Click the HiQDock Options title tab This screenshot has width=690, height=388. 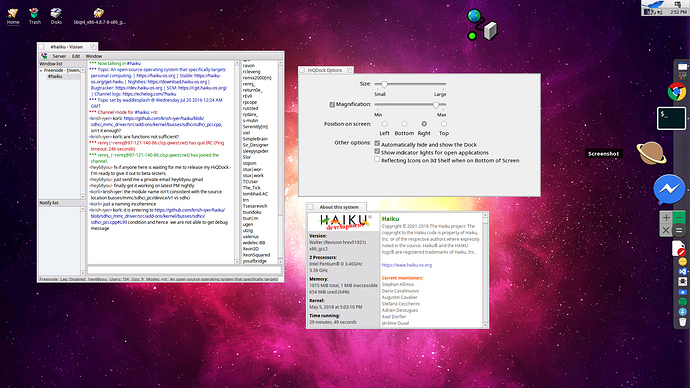pos(325,70)
